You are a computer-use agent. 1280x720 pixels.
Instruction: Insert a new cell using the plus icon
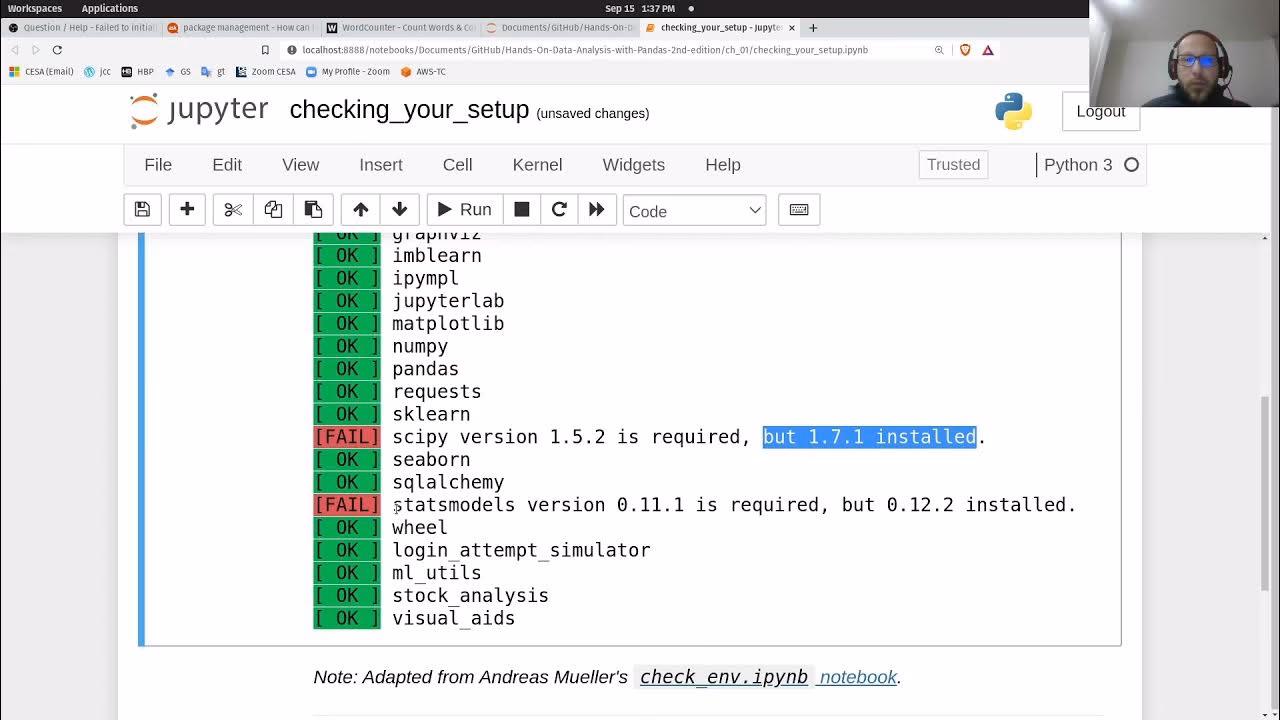[x=187, y=209]
